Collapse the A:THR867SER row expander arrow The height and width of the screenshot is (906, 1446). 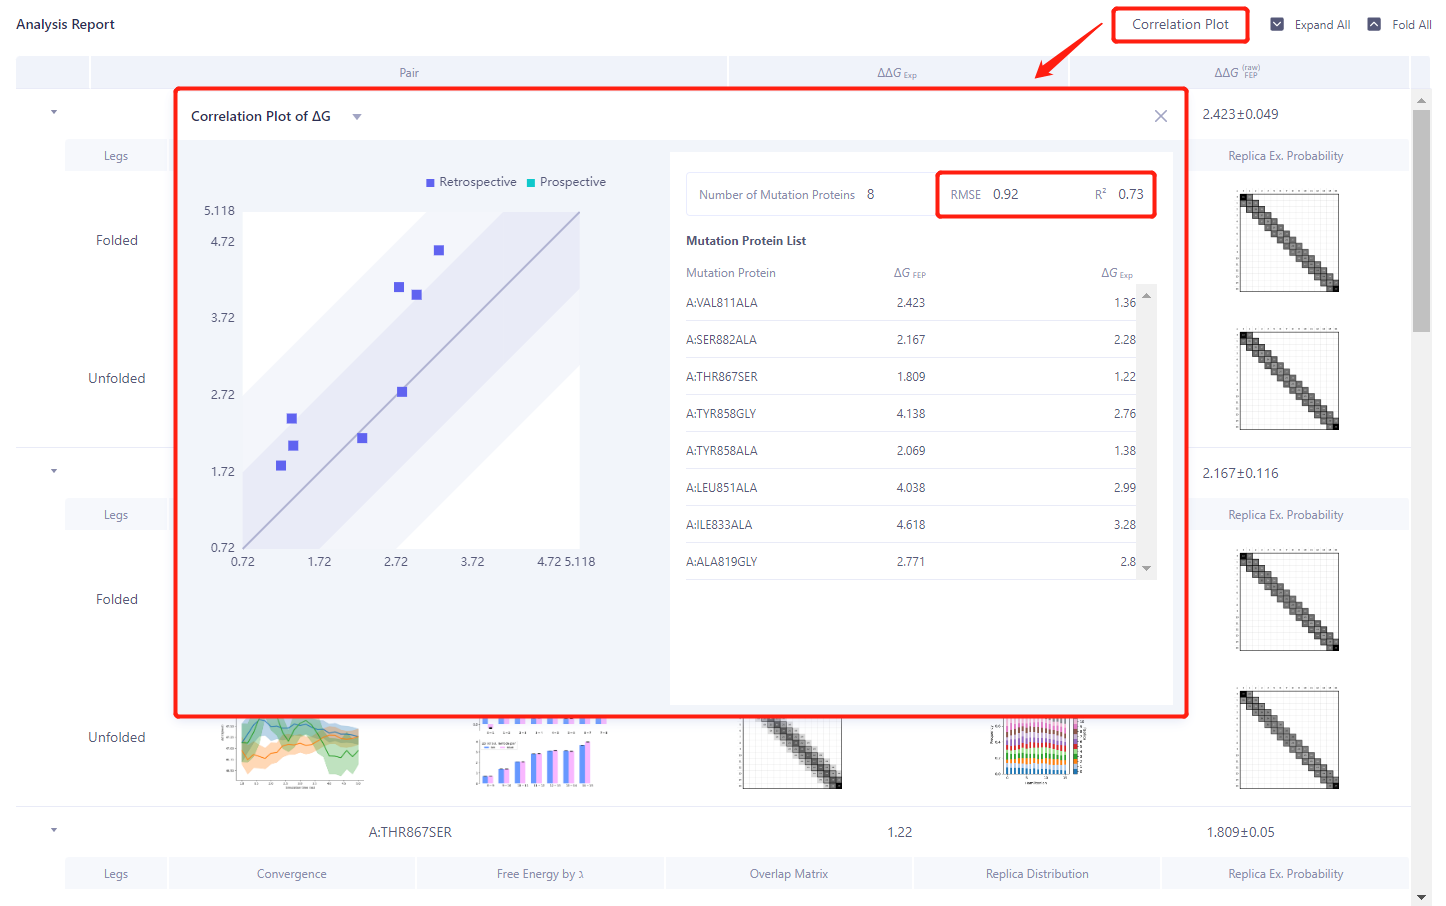[54, 830]
